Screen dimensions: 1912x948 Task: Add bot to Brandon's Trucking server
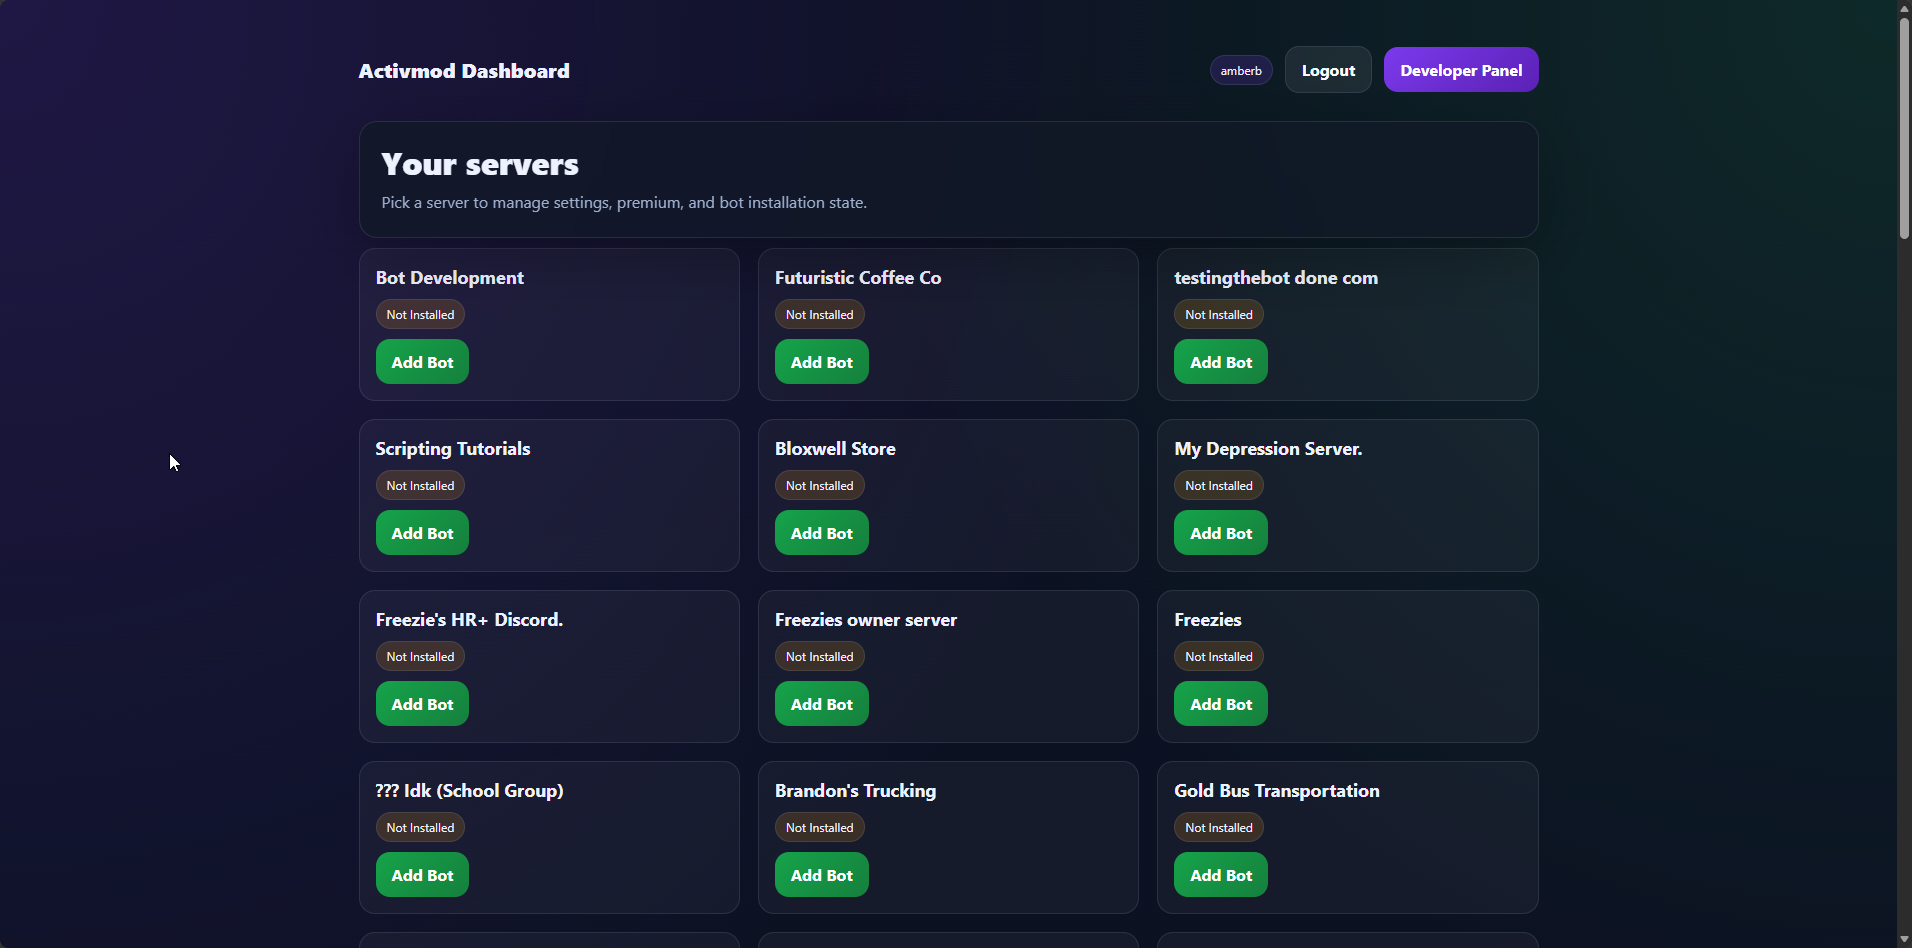point(821,875)
